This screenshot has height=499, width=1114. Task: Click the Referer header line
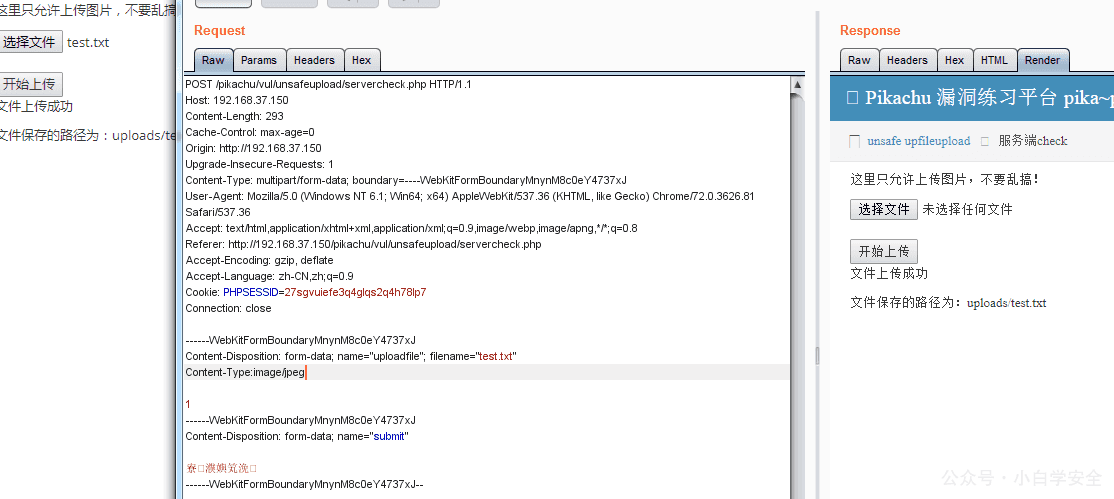[x=363, y=245]
